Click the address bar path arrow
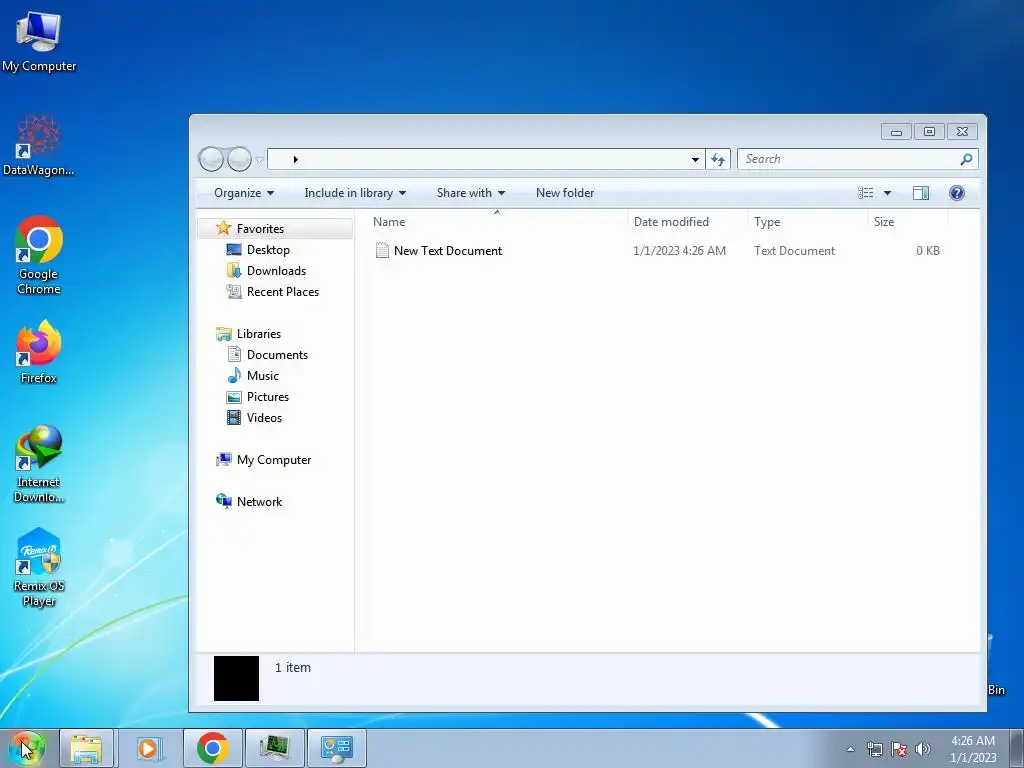 point(295,159)
